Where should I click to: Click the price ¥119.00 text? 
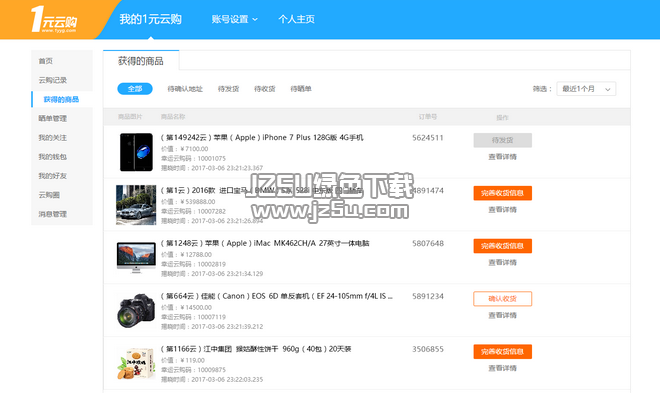tap(192, 361)
